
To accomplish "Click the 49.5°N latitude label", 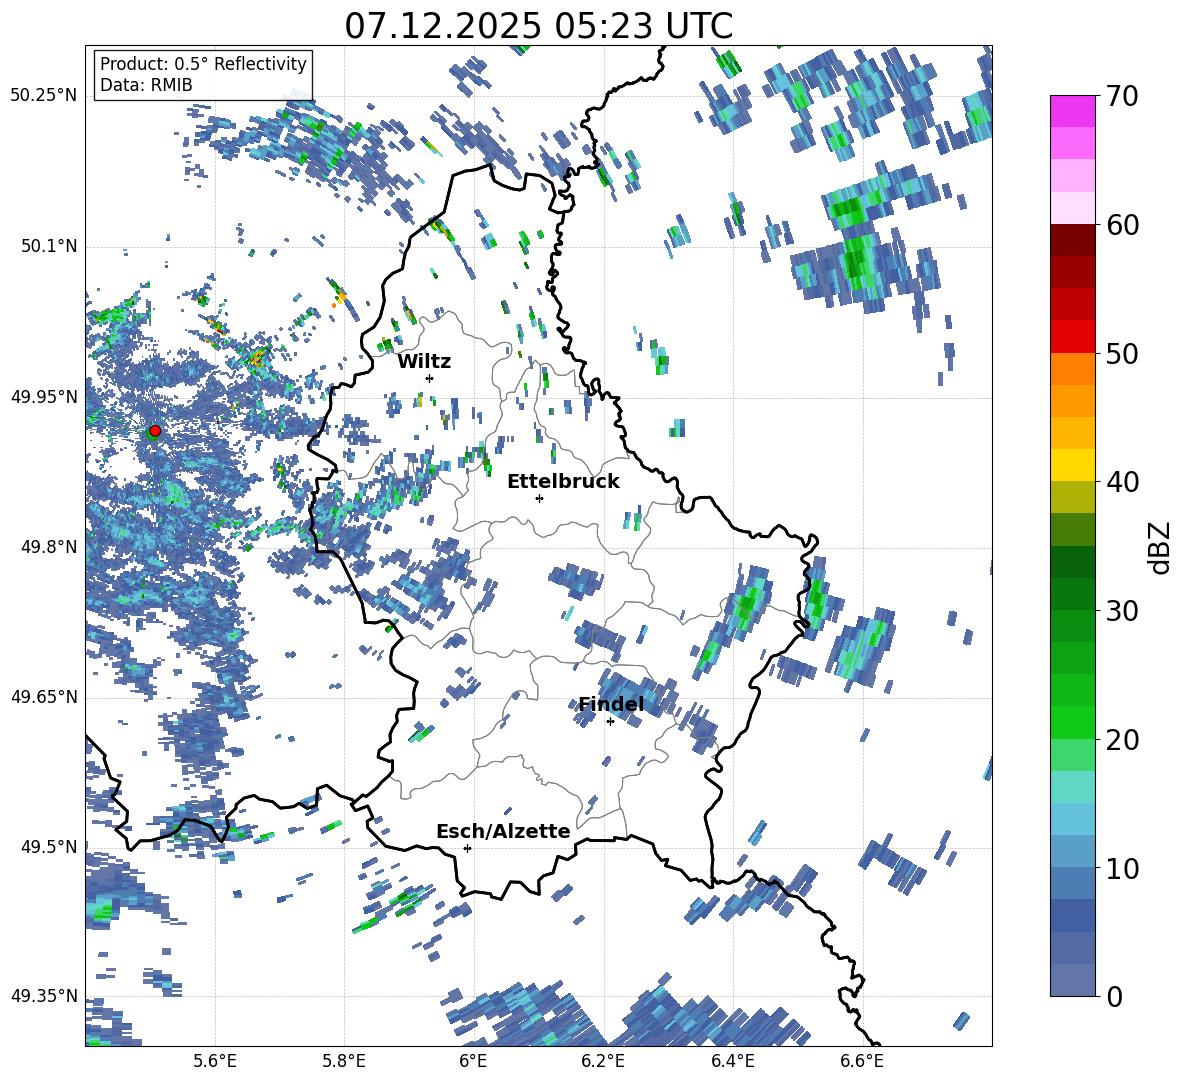I will point(49,847).
